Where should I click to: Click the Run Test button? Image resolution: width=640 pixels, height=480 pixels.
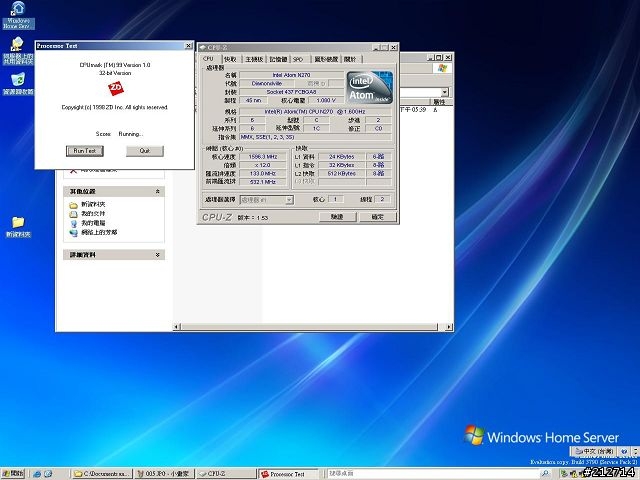click(x=85, y=151)
